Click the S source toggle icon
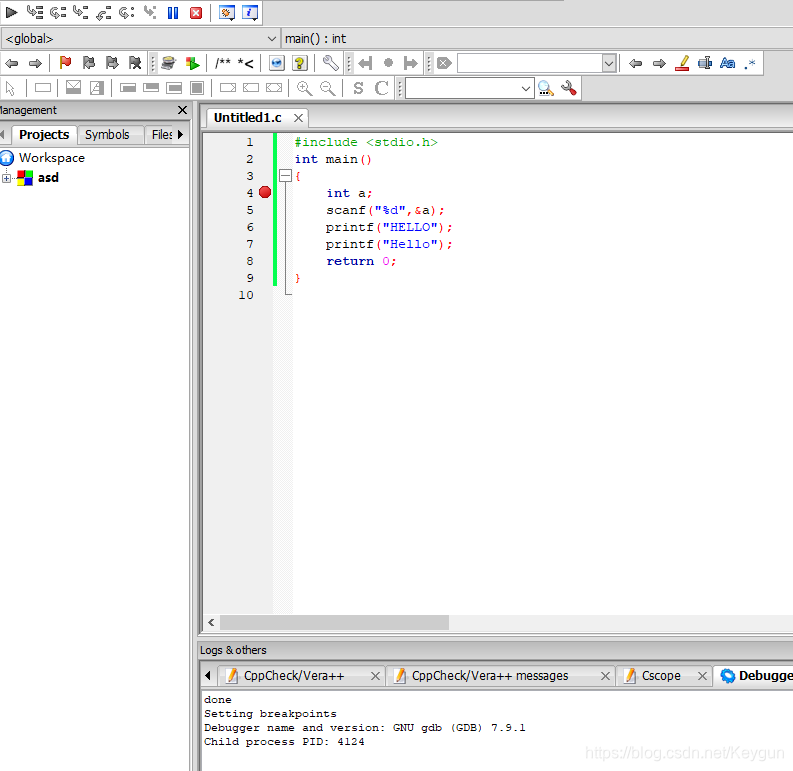Viewport: 793px width, 771px height. (358, 88)
